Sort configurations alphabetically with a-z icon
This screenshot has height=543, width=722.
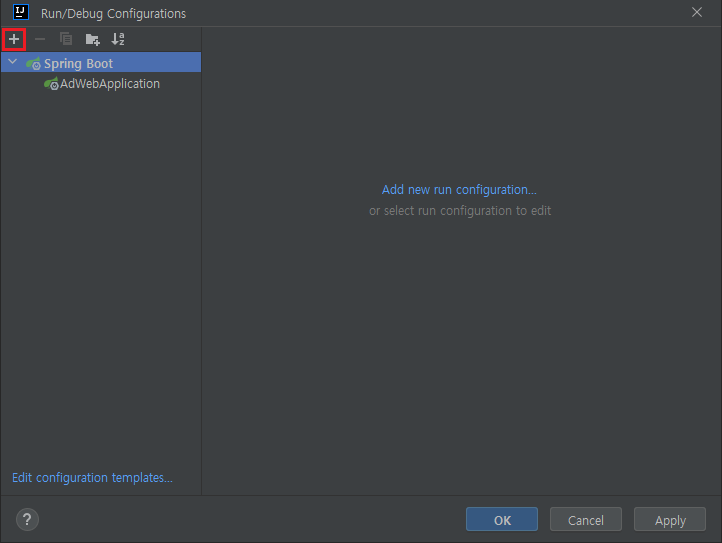118,39
